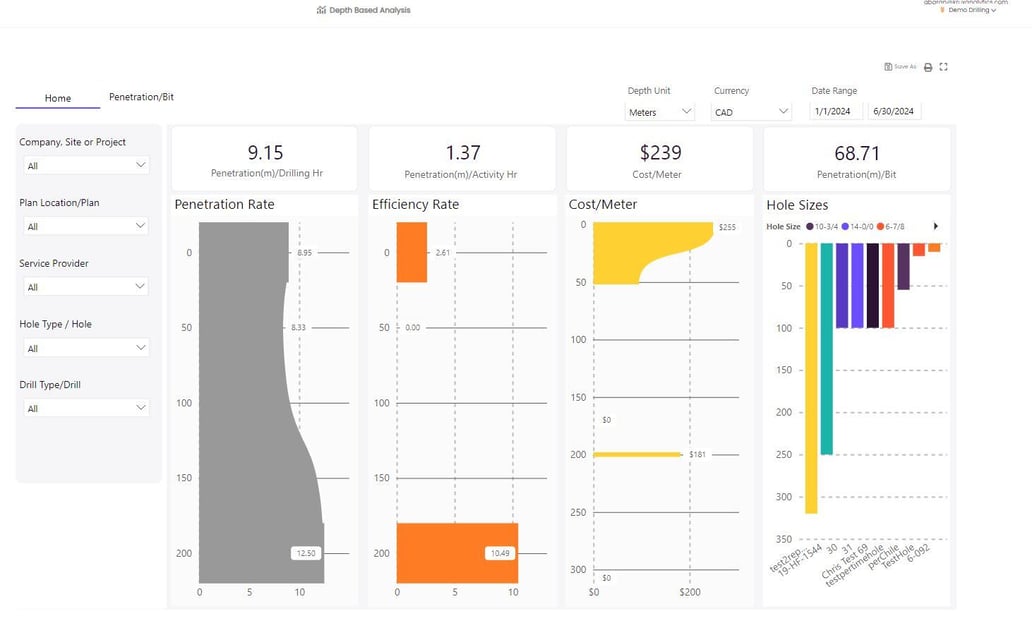
Task: Select the 14-0/0 hole size legend dot
Action: click(845, 226)
